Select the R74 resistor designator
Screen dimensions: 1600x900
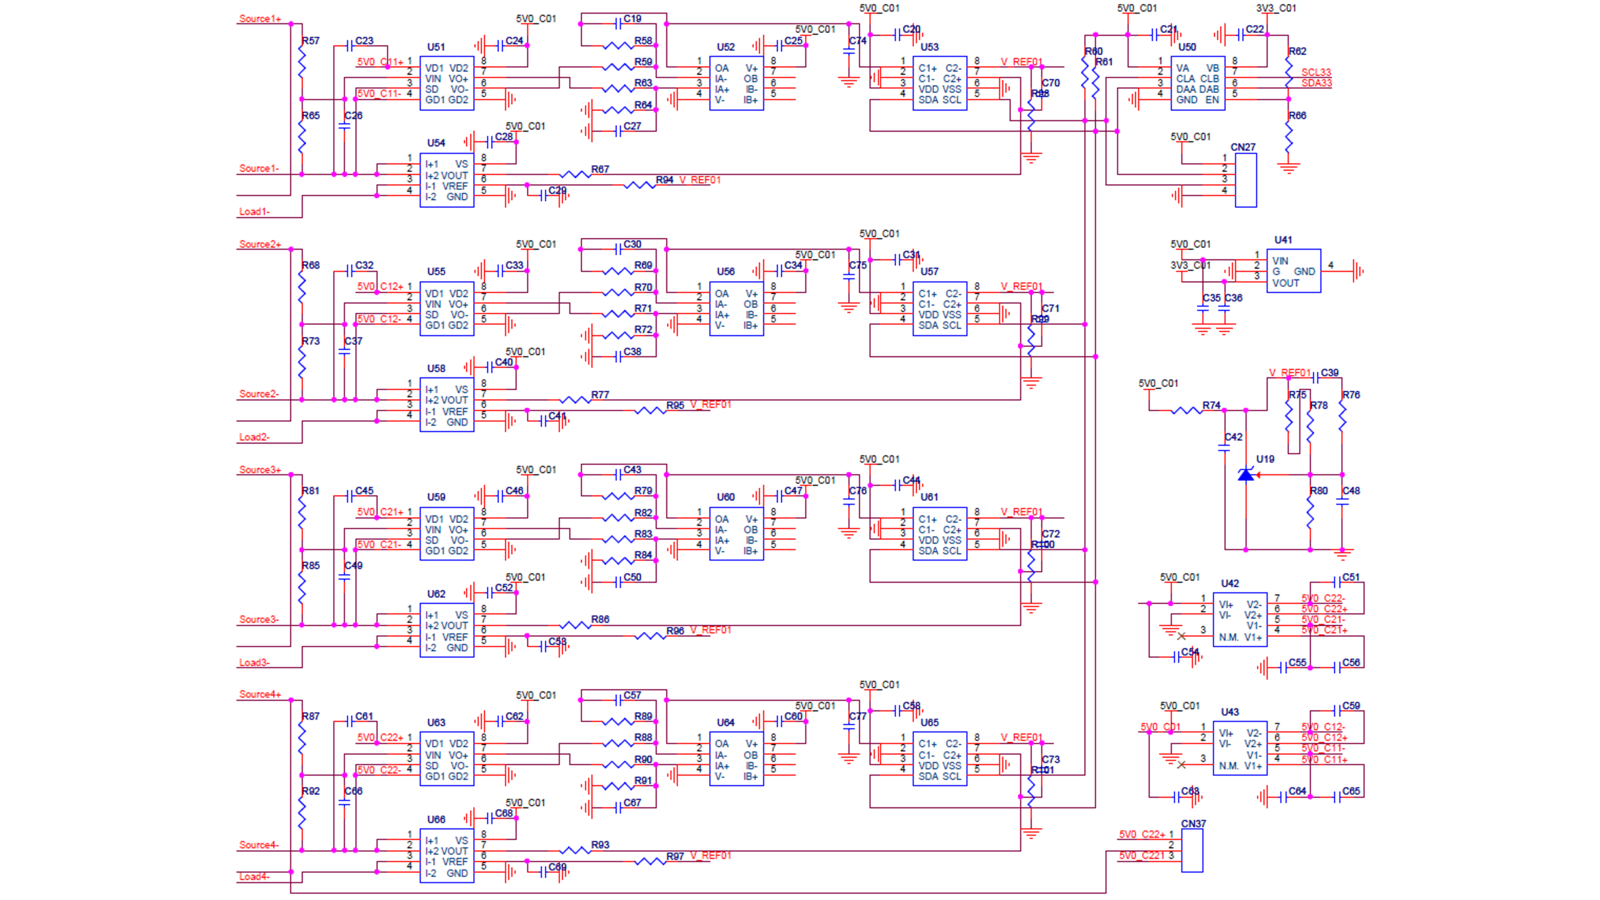(1212, 406)
